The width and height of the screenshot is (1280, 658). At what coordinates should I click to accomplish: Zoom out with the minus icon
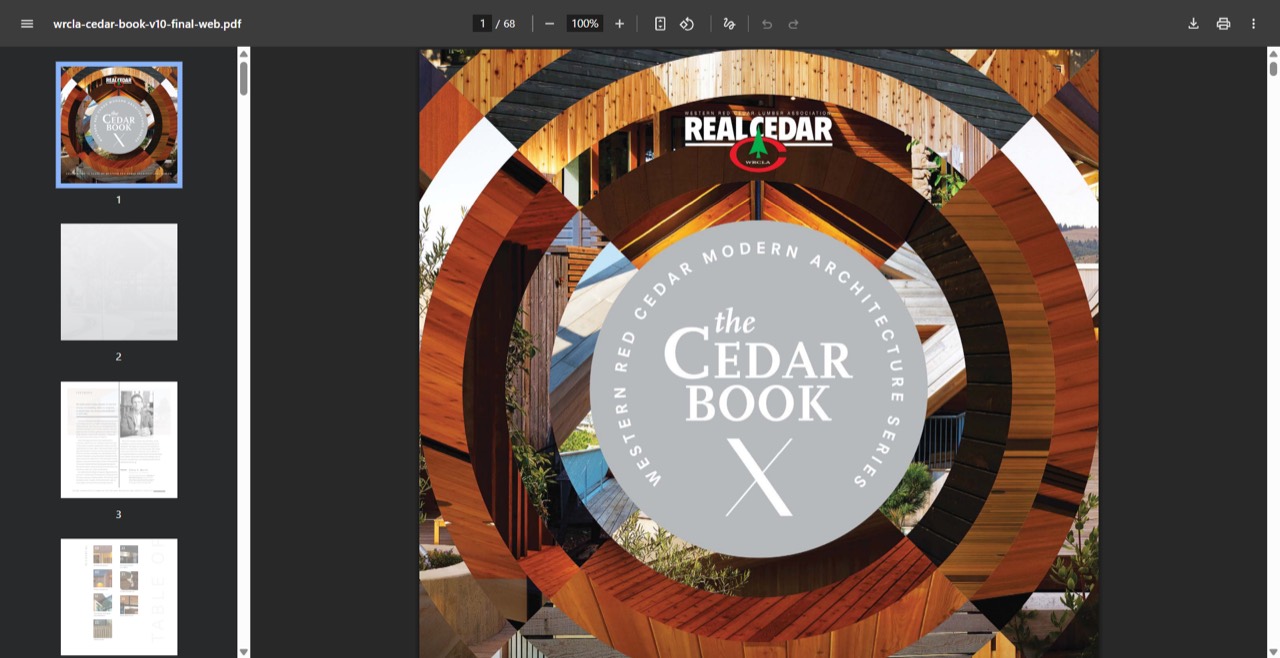click(x=550, y=24)
